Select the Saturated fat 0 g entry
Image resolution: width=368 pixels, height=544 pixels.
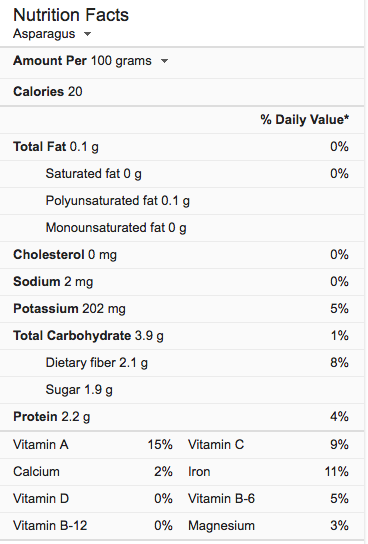coord(182,173)
